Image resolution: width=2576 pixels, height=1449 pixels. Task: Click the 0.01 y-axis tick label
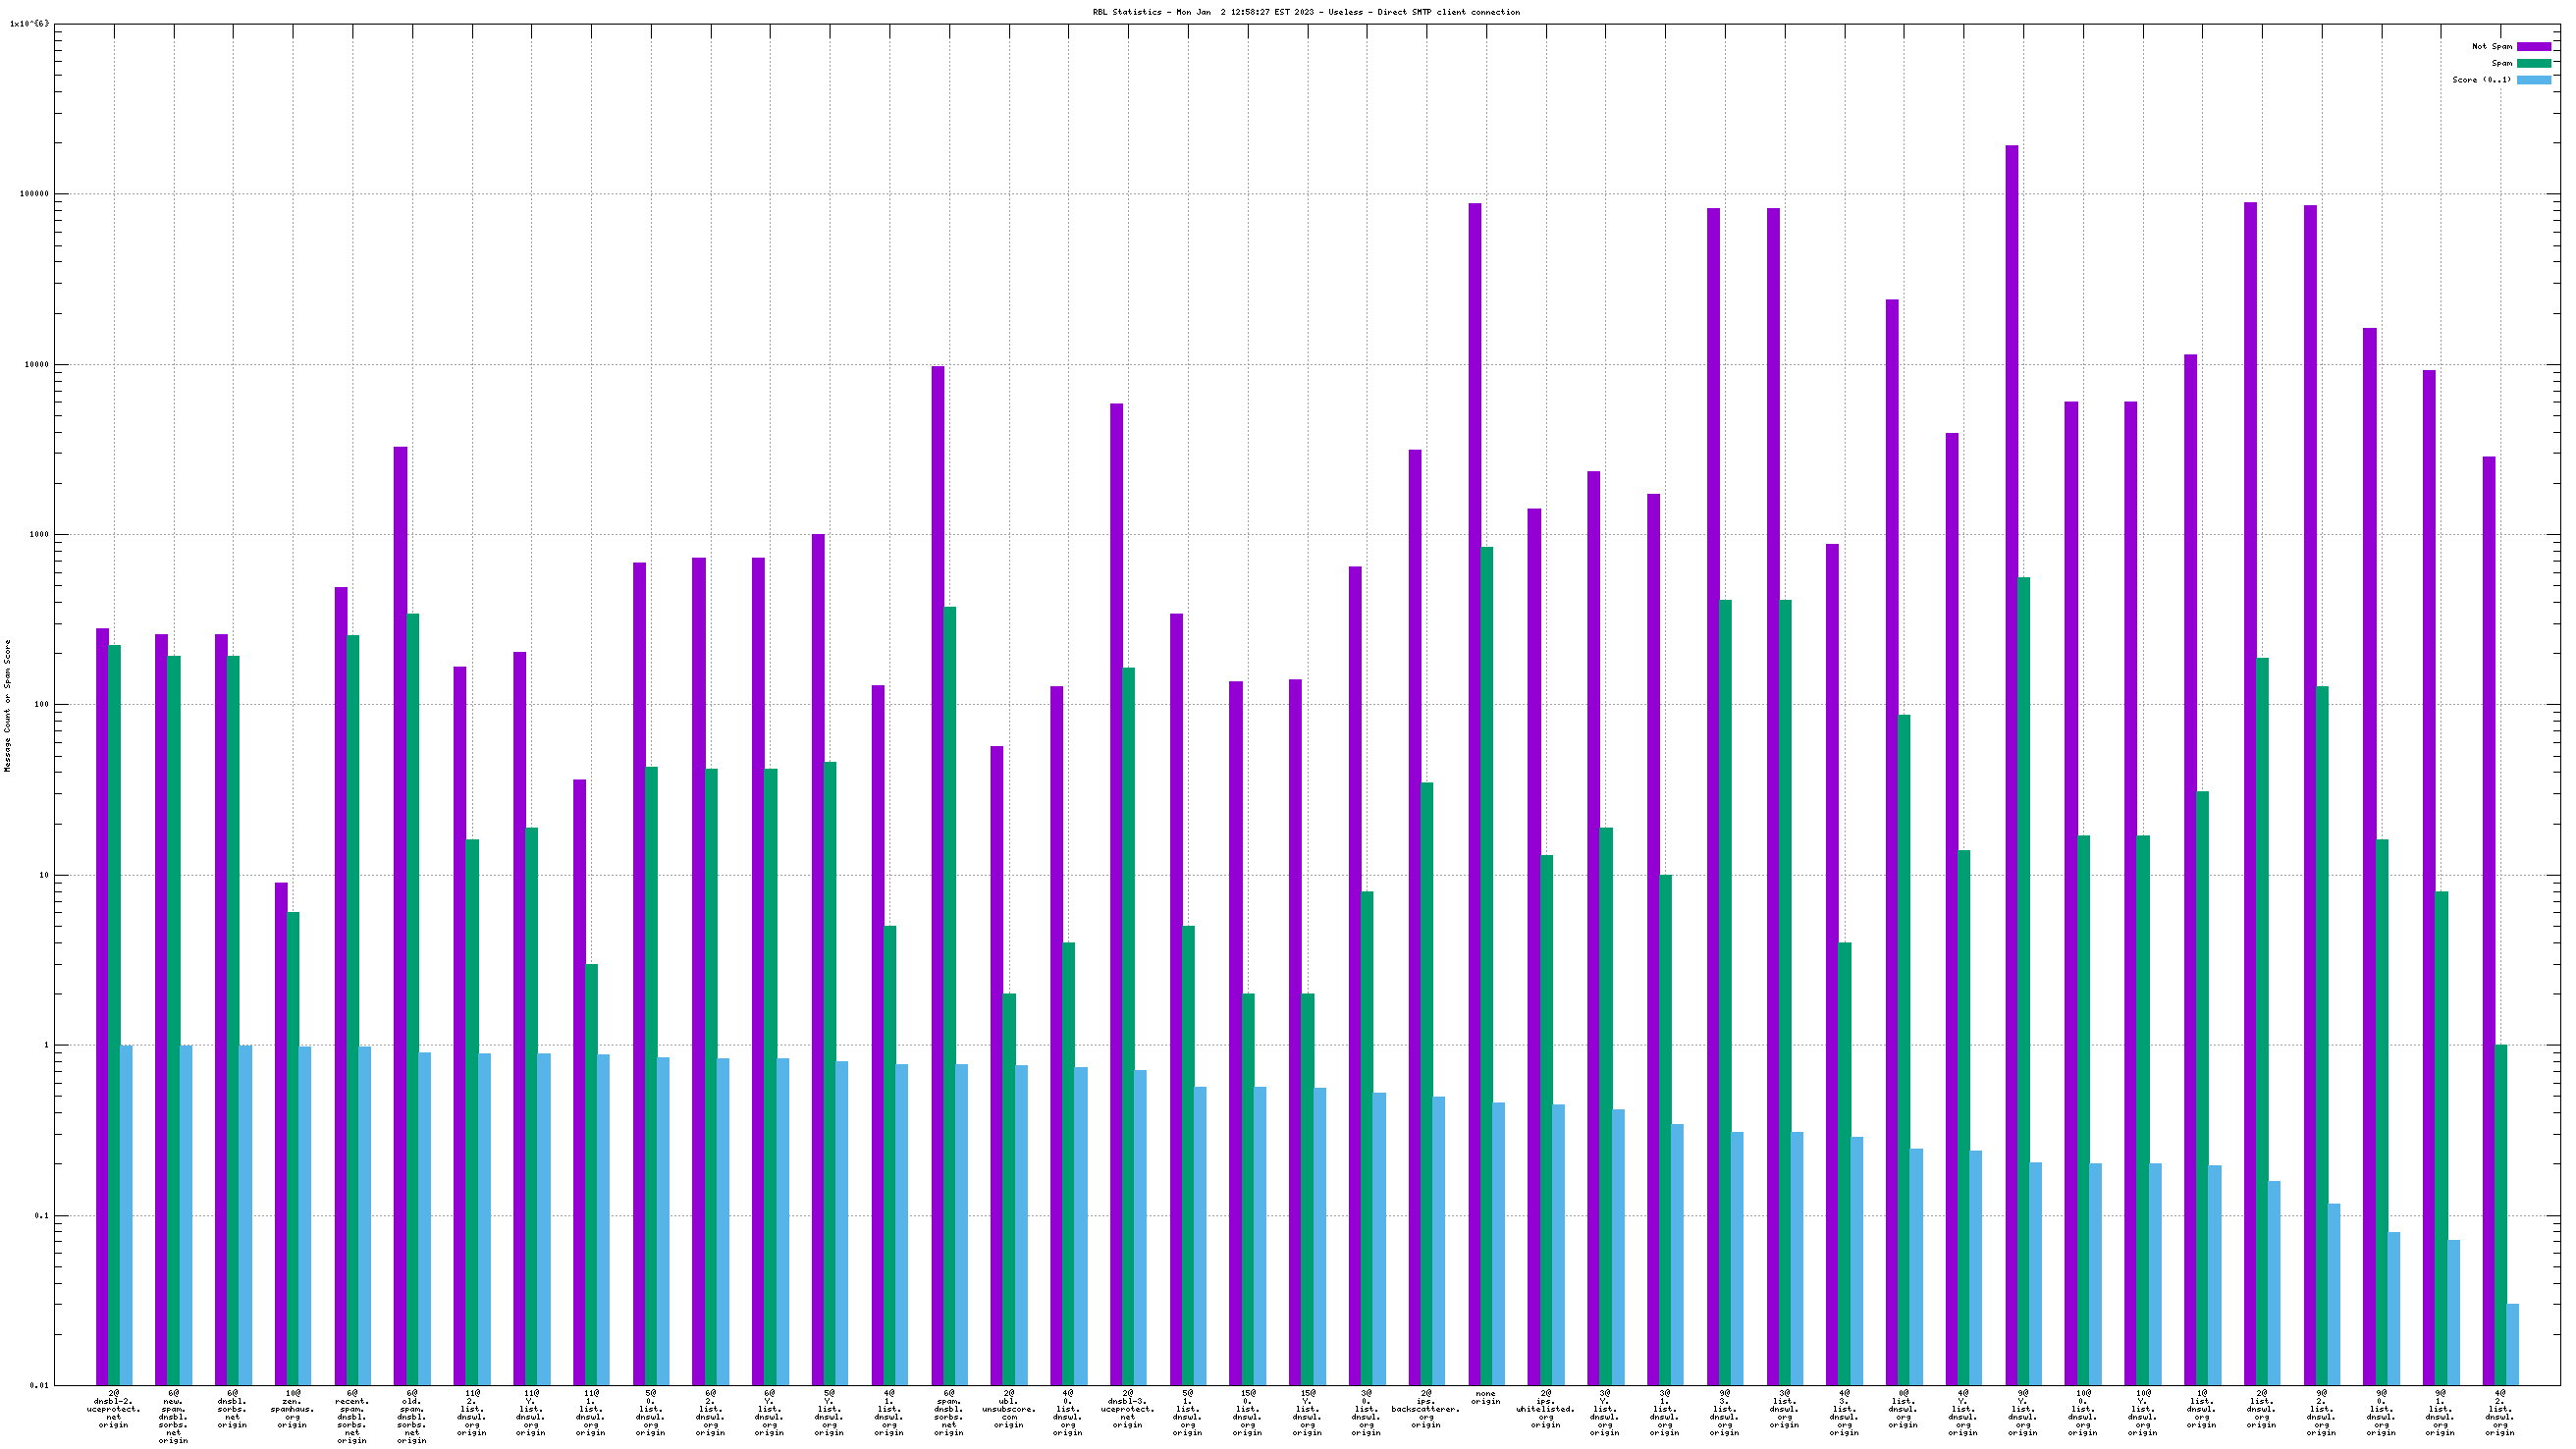pyautogui.click(x=37, y=1386)
